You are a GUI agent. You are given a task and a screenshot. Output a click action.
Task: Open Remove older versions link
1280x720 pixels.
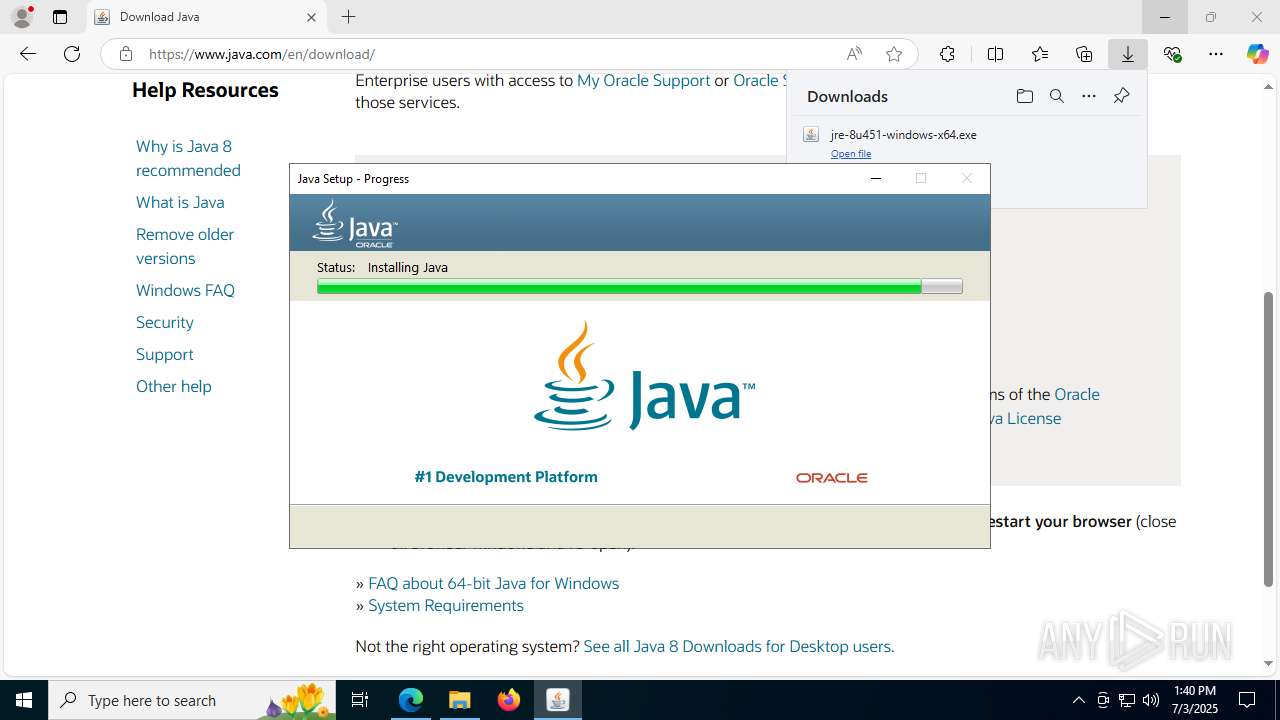click(185, 246)
